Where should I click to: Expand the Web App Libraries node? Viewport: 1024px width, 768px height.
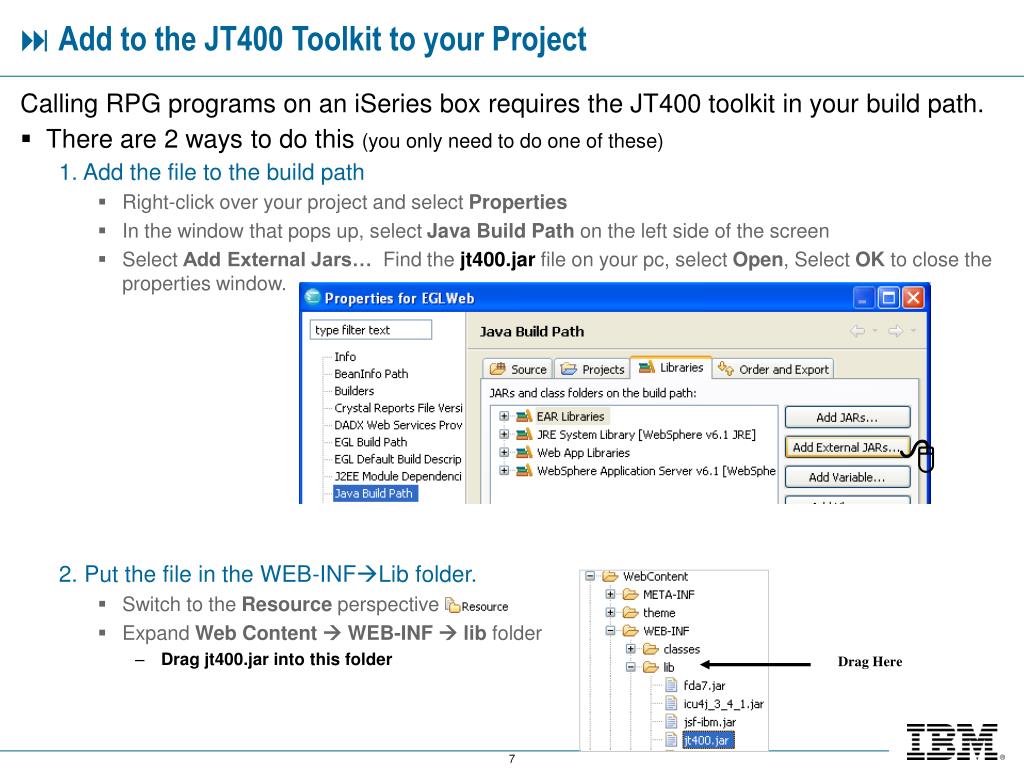pos(504,452)
